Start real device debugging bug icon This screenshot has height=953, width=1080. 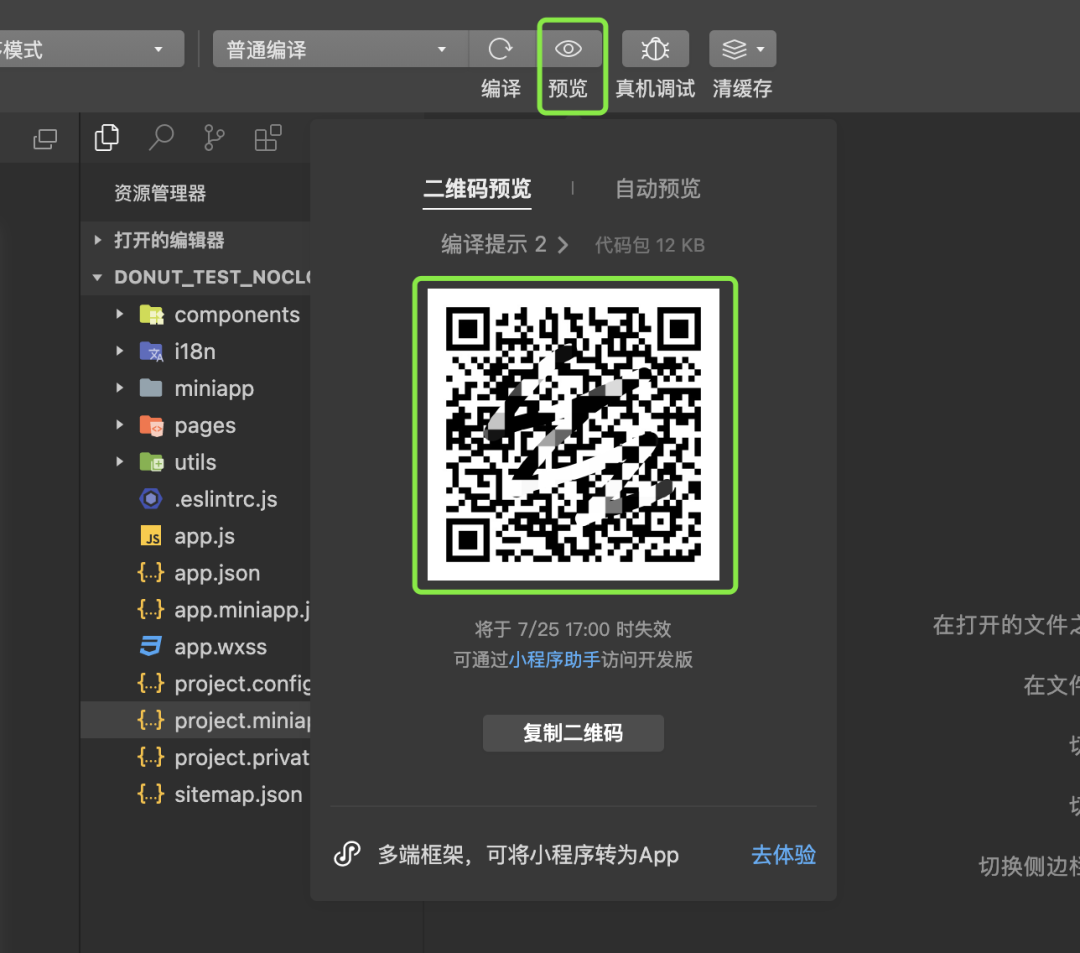pyautogui.click(x=655, y=49)
